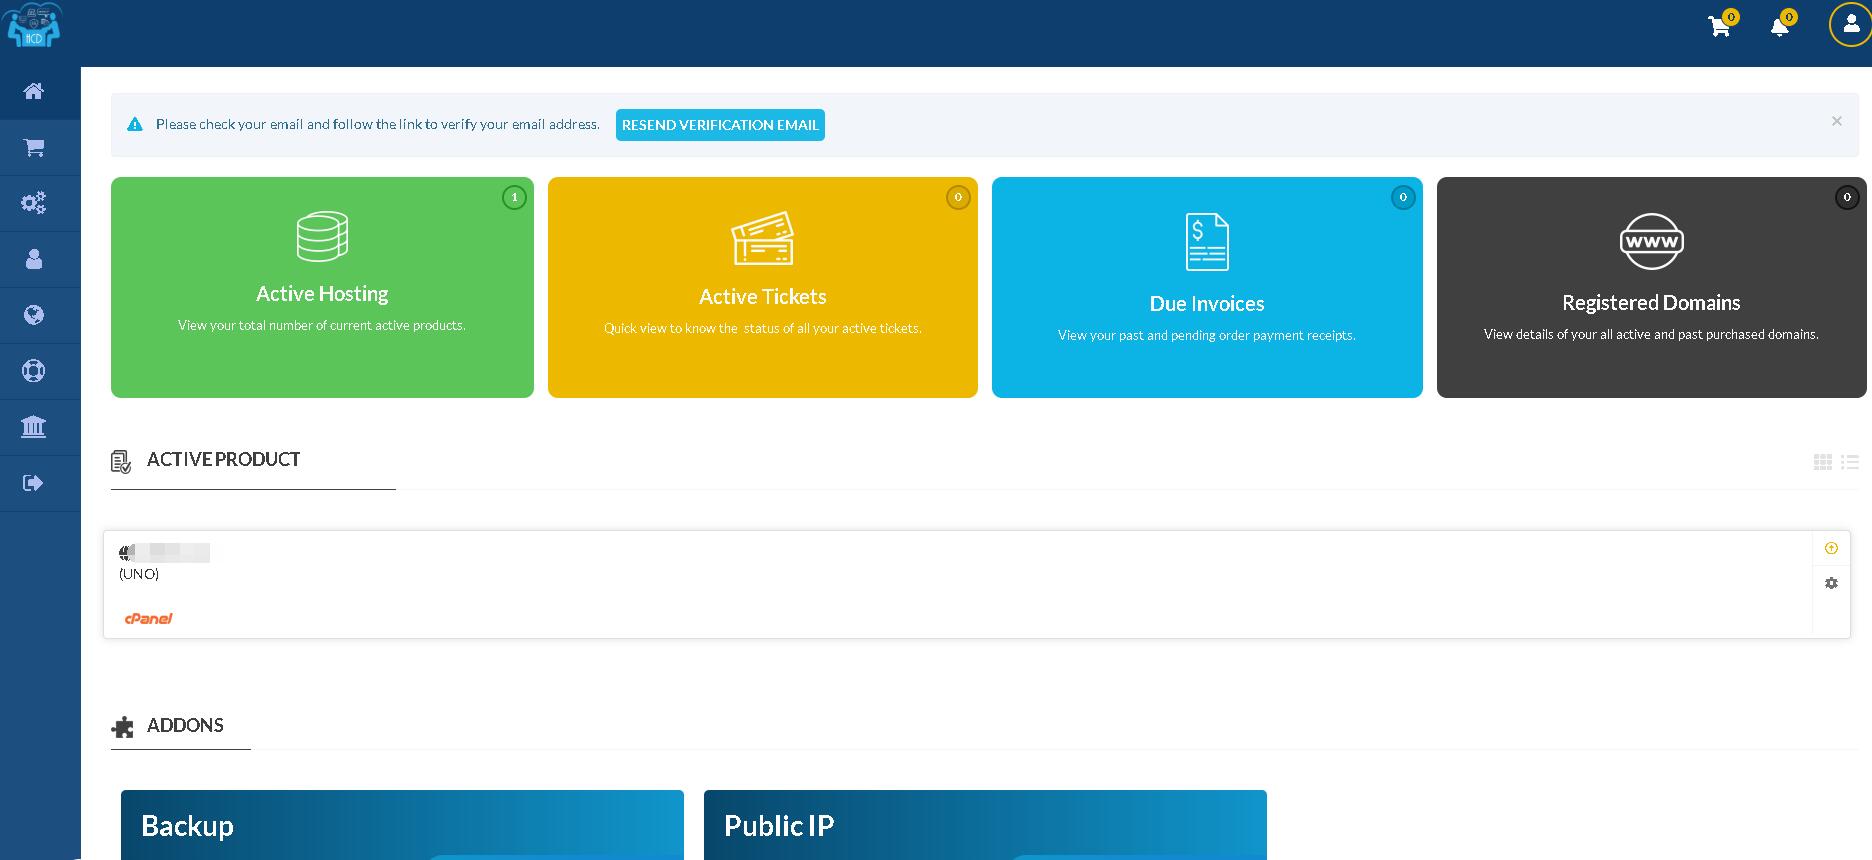Click the cPanel logo link

tap(148, 618)
